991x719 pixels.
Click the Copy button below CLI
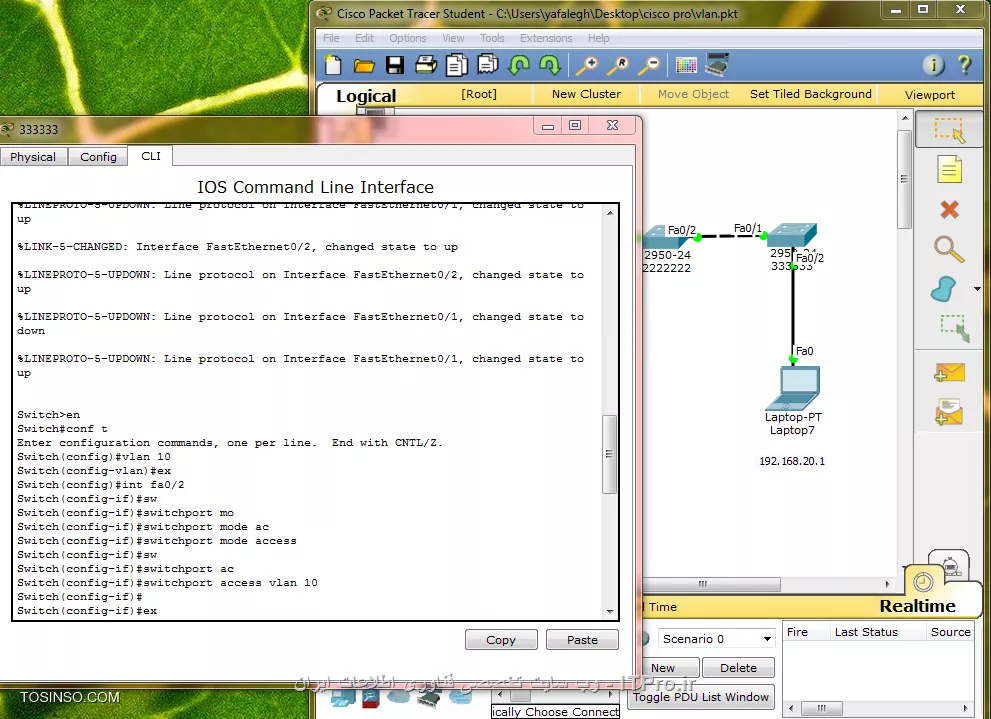[x=501, y=639]
